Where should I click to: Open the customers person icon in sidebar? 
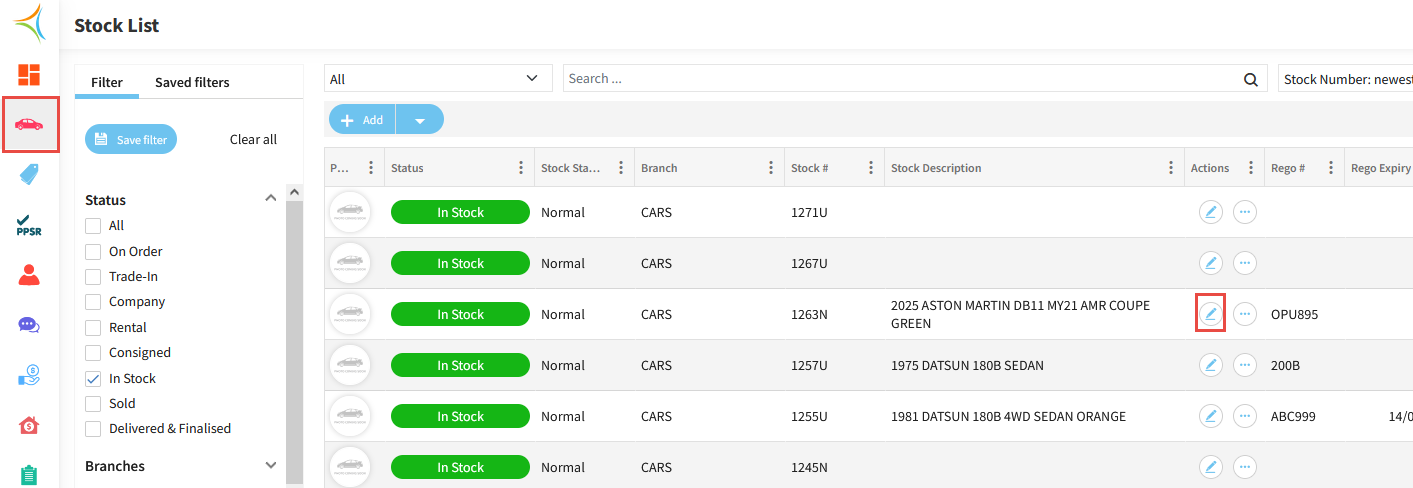pyautogui.click(x=29, y=275)
